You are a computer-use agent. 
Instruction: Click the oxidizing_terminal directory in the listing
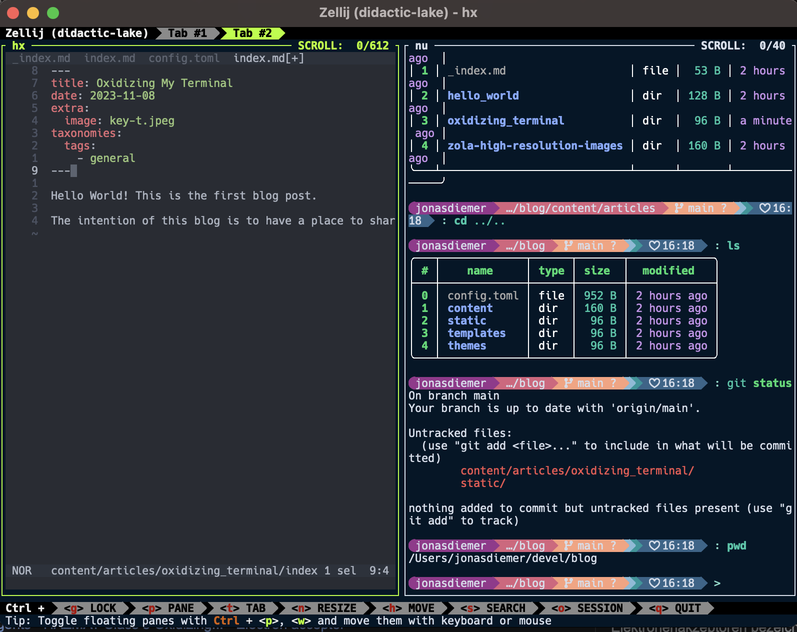[x=505, y=121]
